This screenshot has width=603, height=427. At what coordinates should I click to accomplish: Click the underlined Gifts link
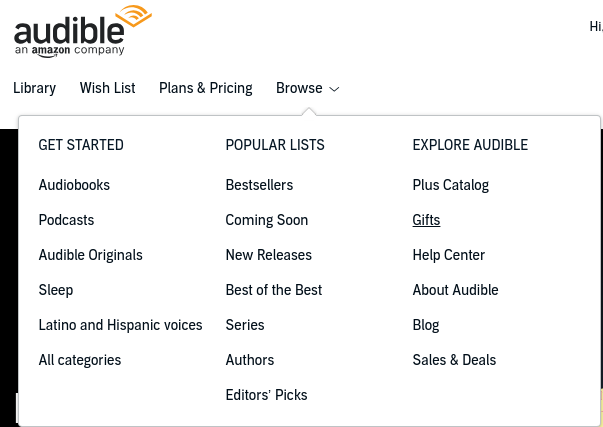pyautogui.click(x=426, y=220)
